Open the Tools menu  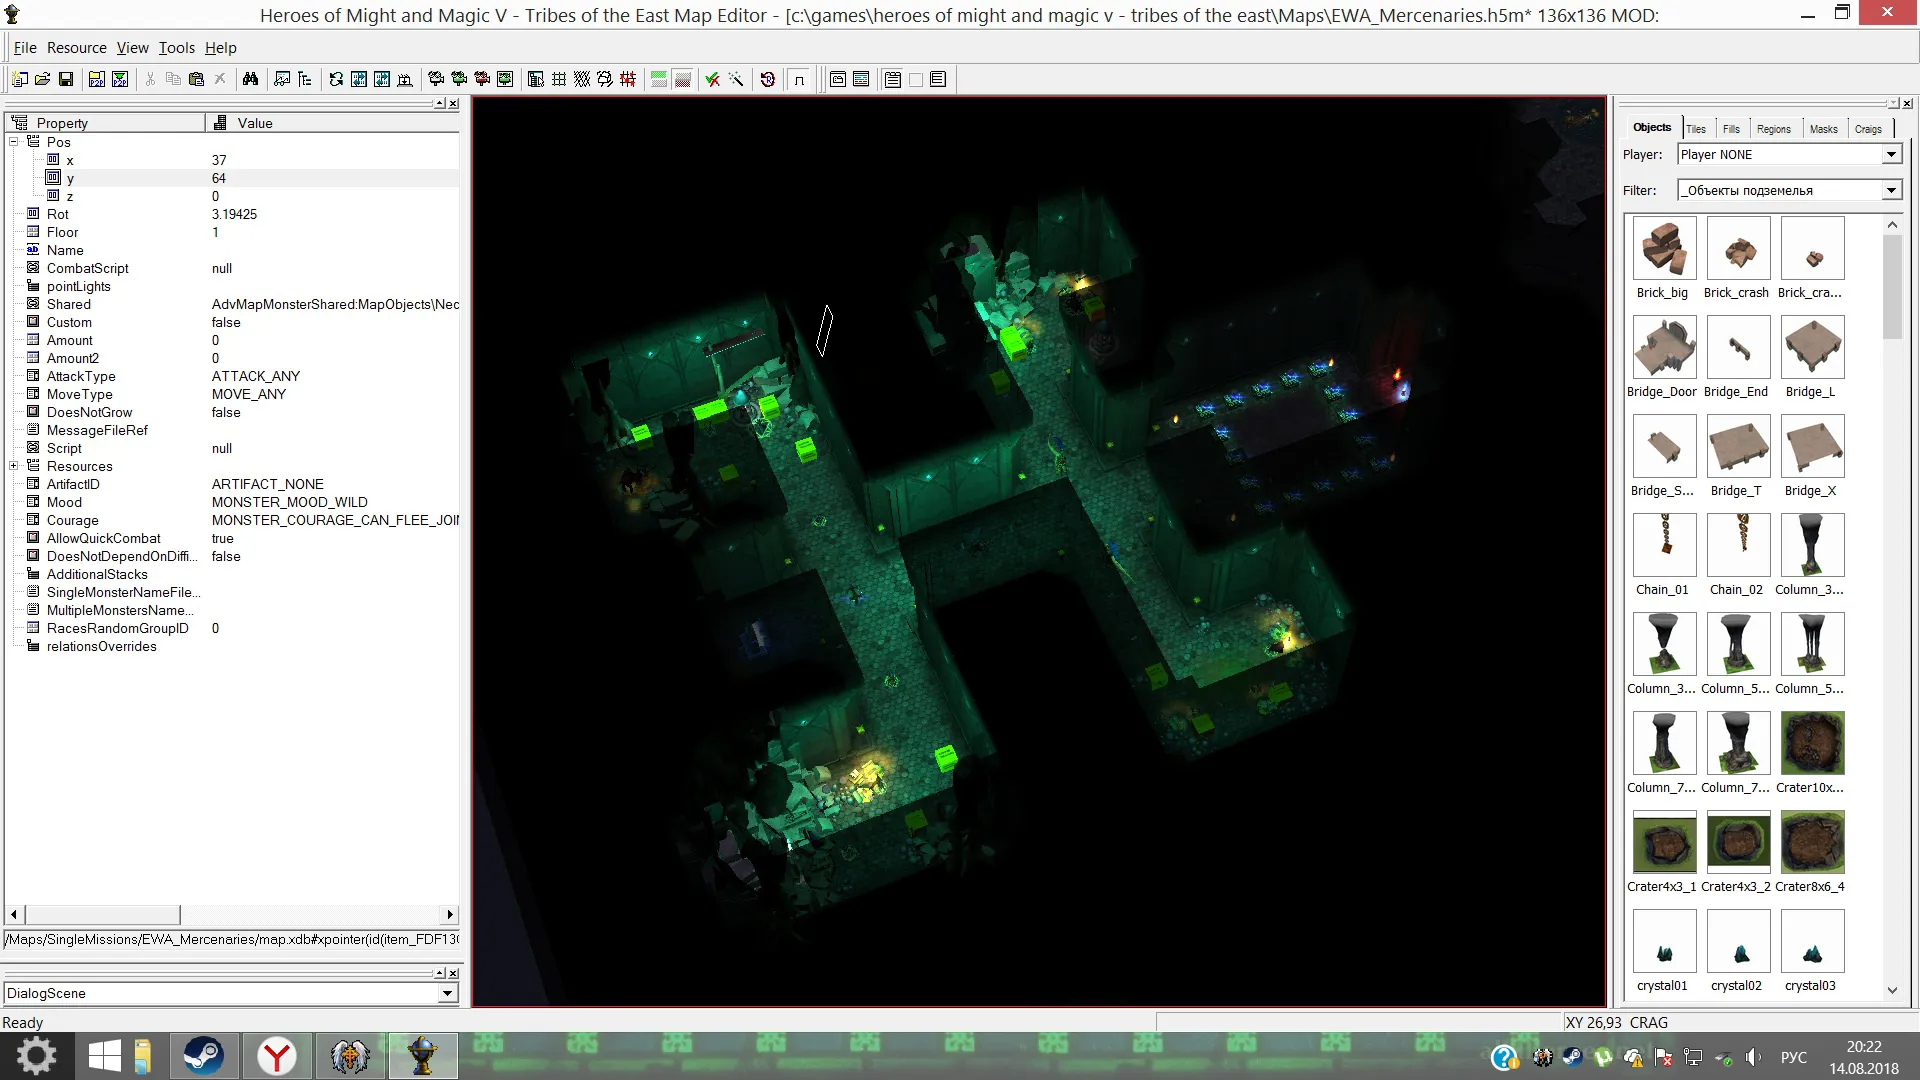[176, 48]
